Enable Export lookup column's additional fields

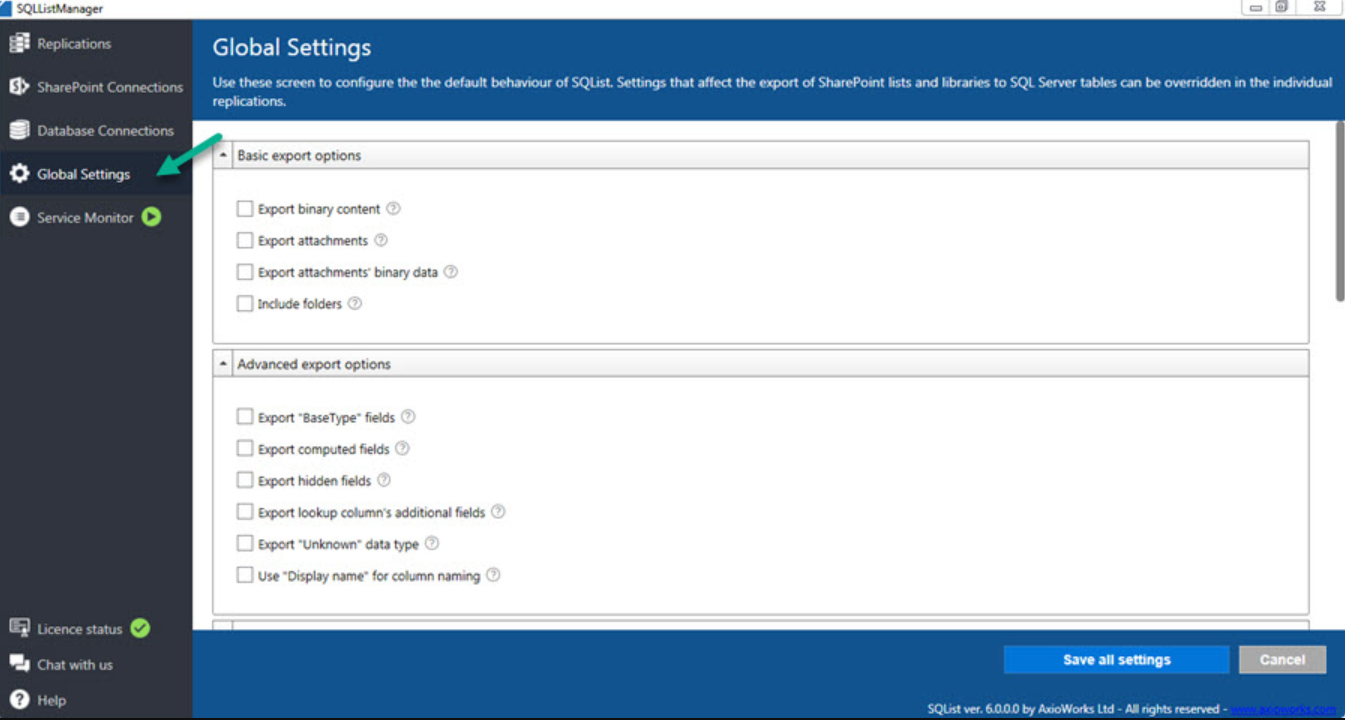point(245,512)
